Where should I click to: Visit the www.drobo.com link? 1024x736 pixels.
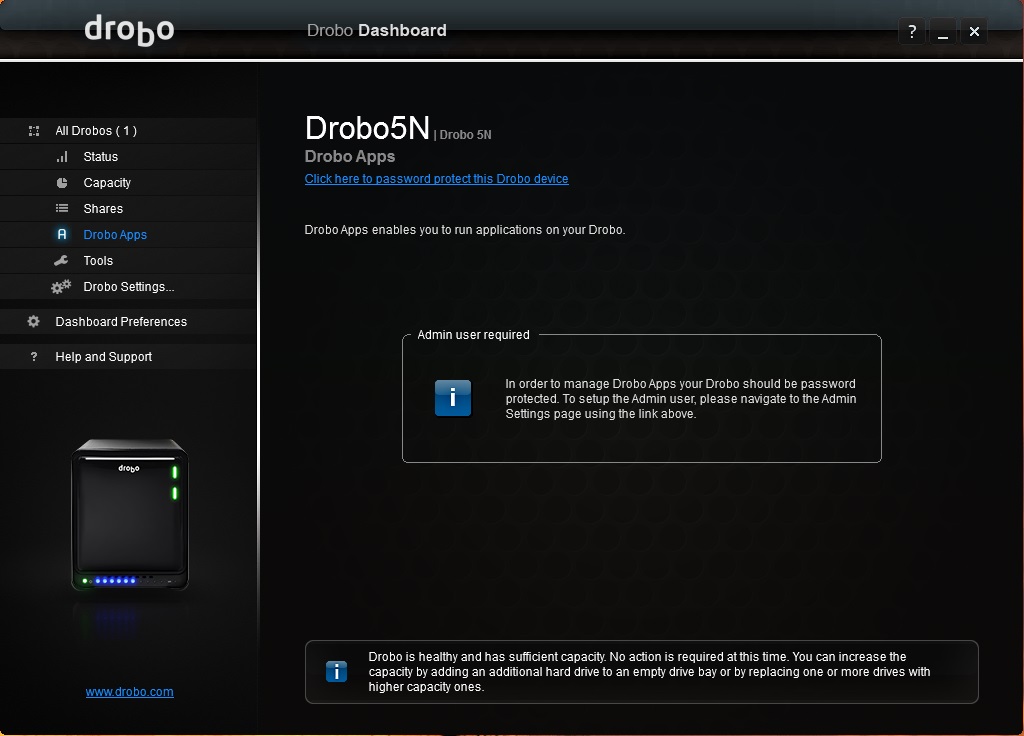129,692
